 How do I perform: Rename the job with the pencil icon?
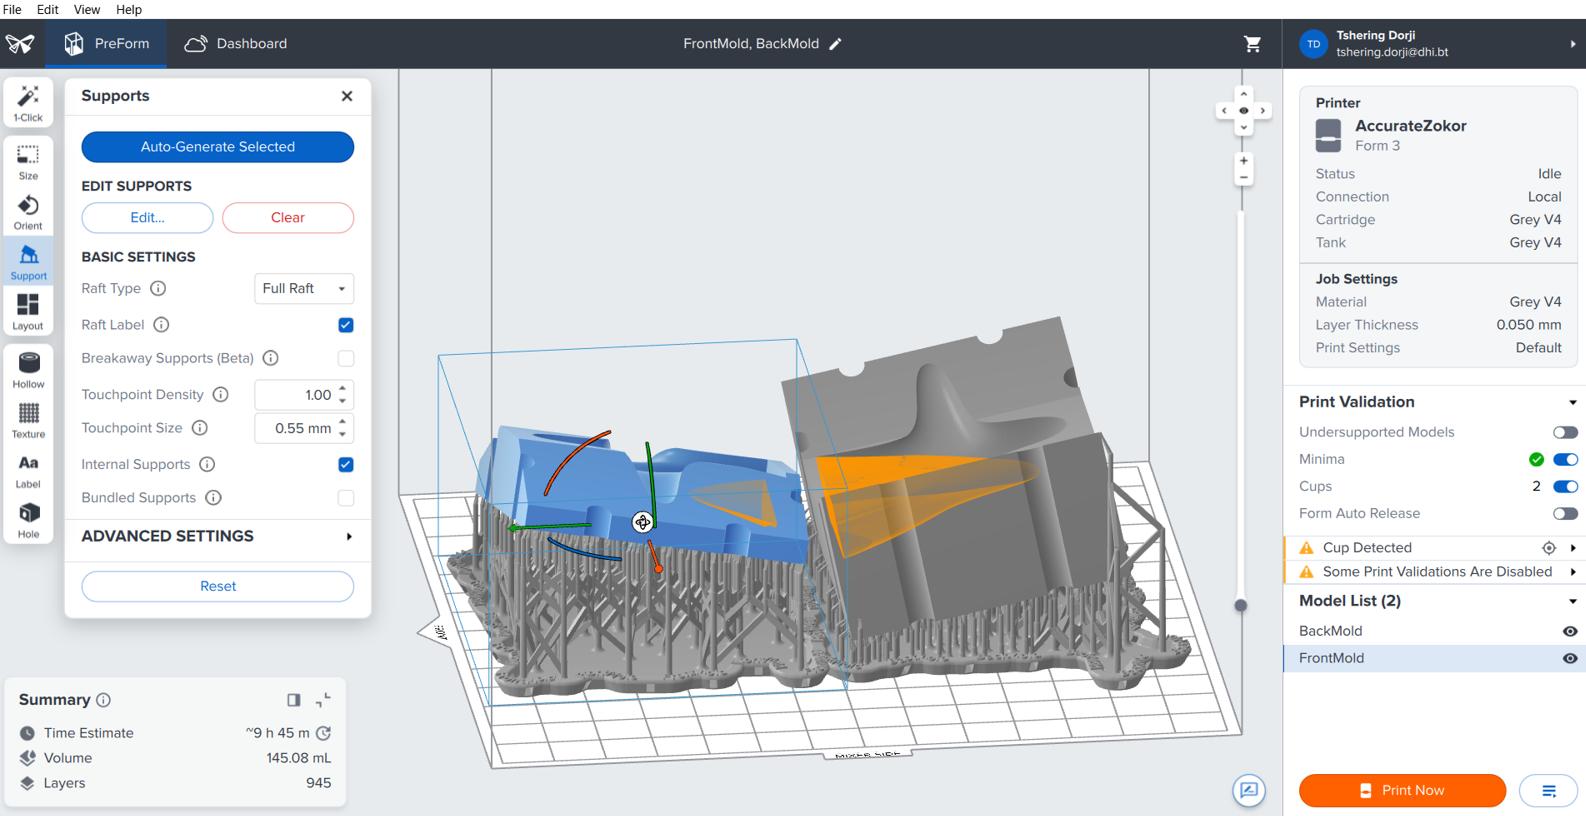(x=835, y=44)
